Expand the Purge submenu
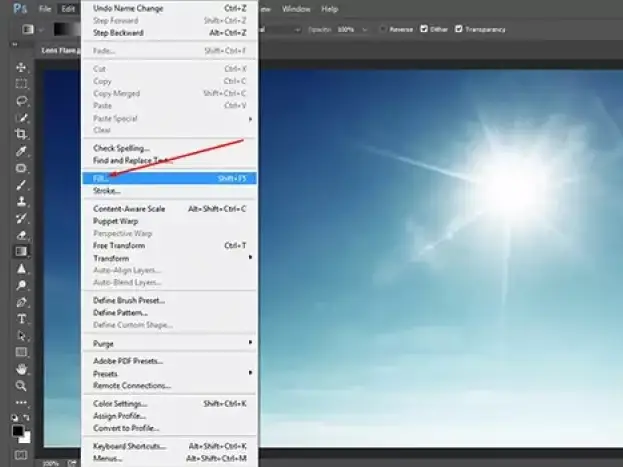The image size is (623, 467). pos(170,343)
